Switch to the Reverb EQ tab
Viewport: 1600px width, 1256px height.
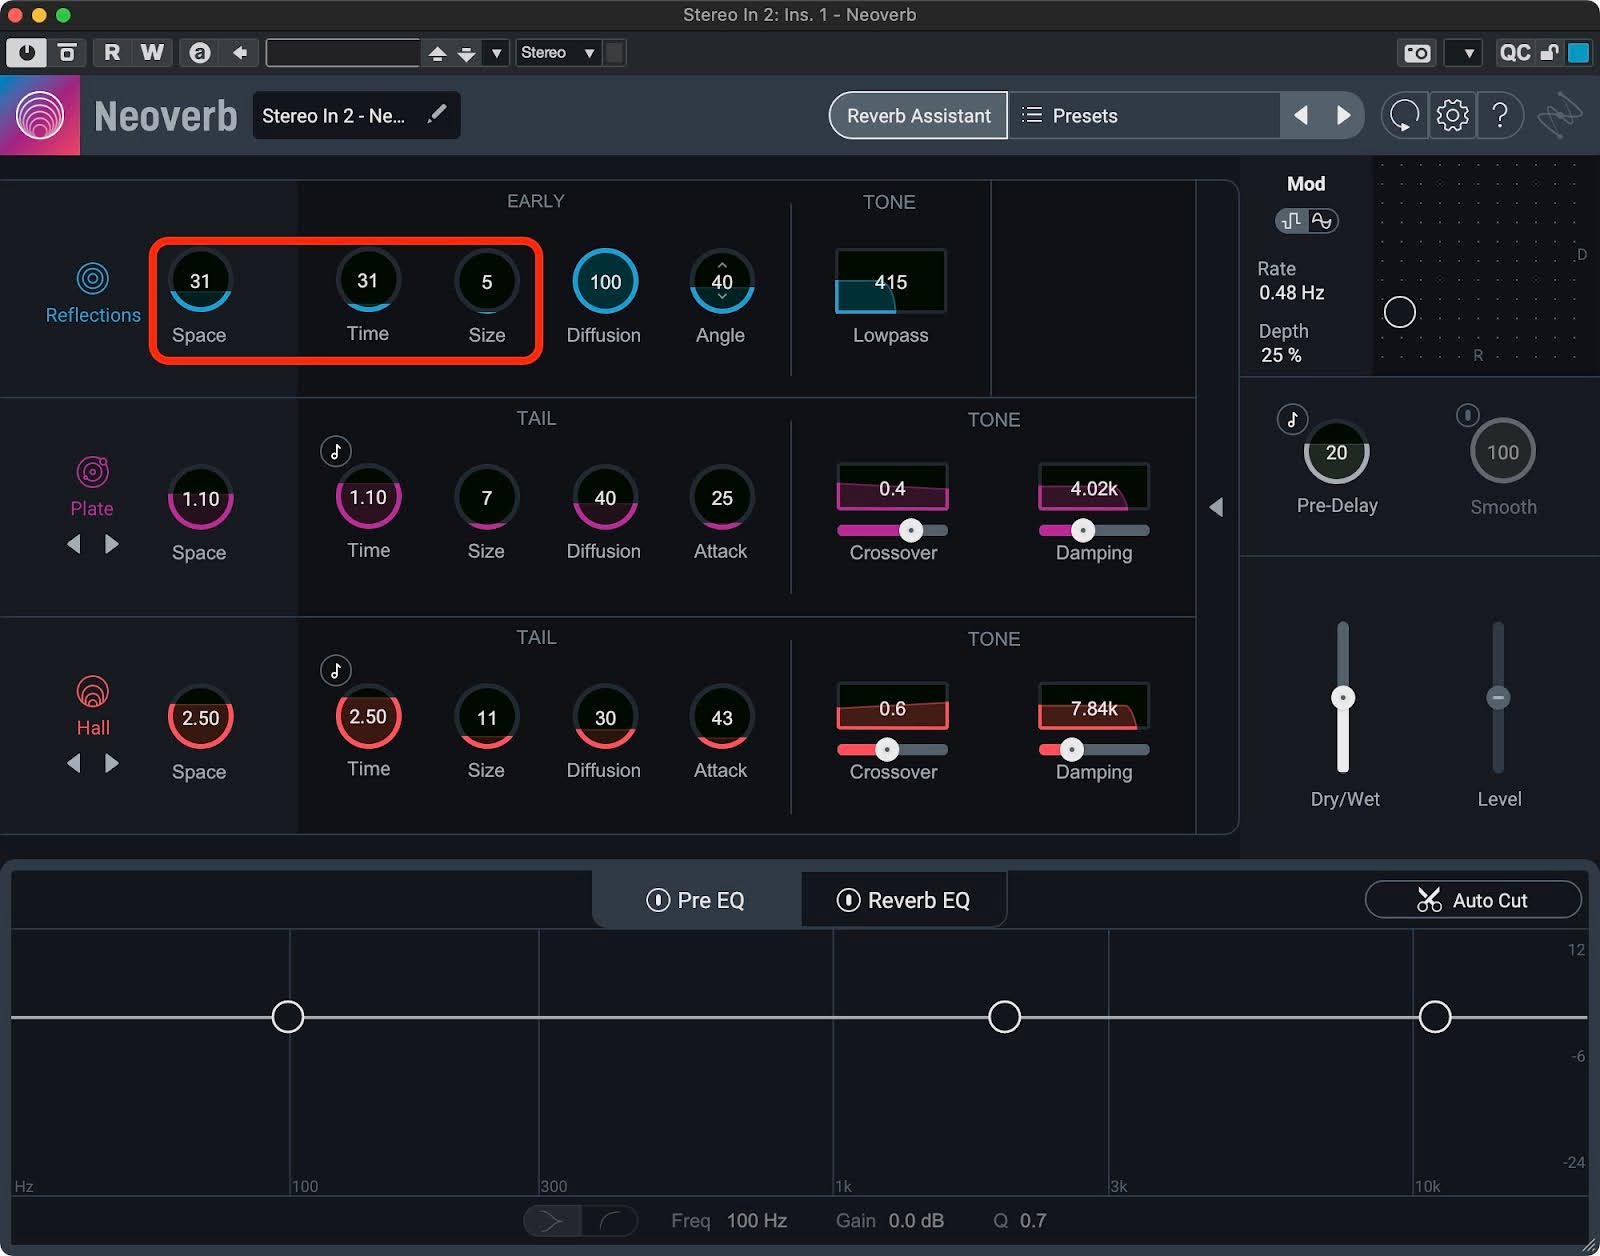point(903,900)
